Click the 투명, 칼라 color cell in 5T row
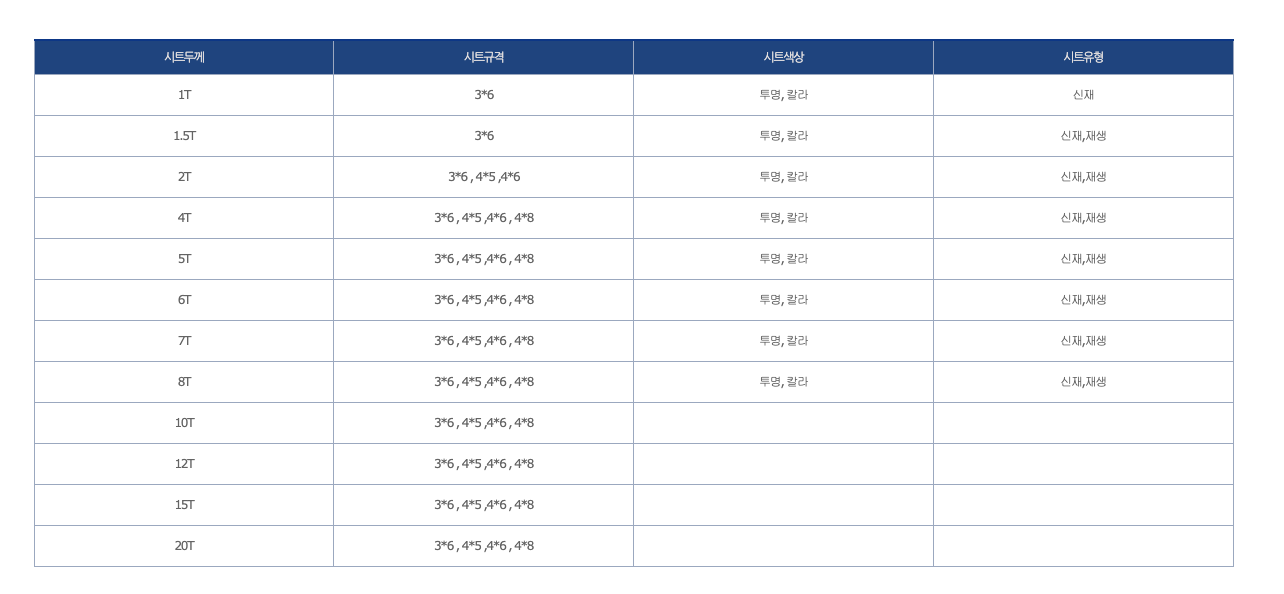This screenshot has width=1284, height=594. [x=783, y=259]
